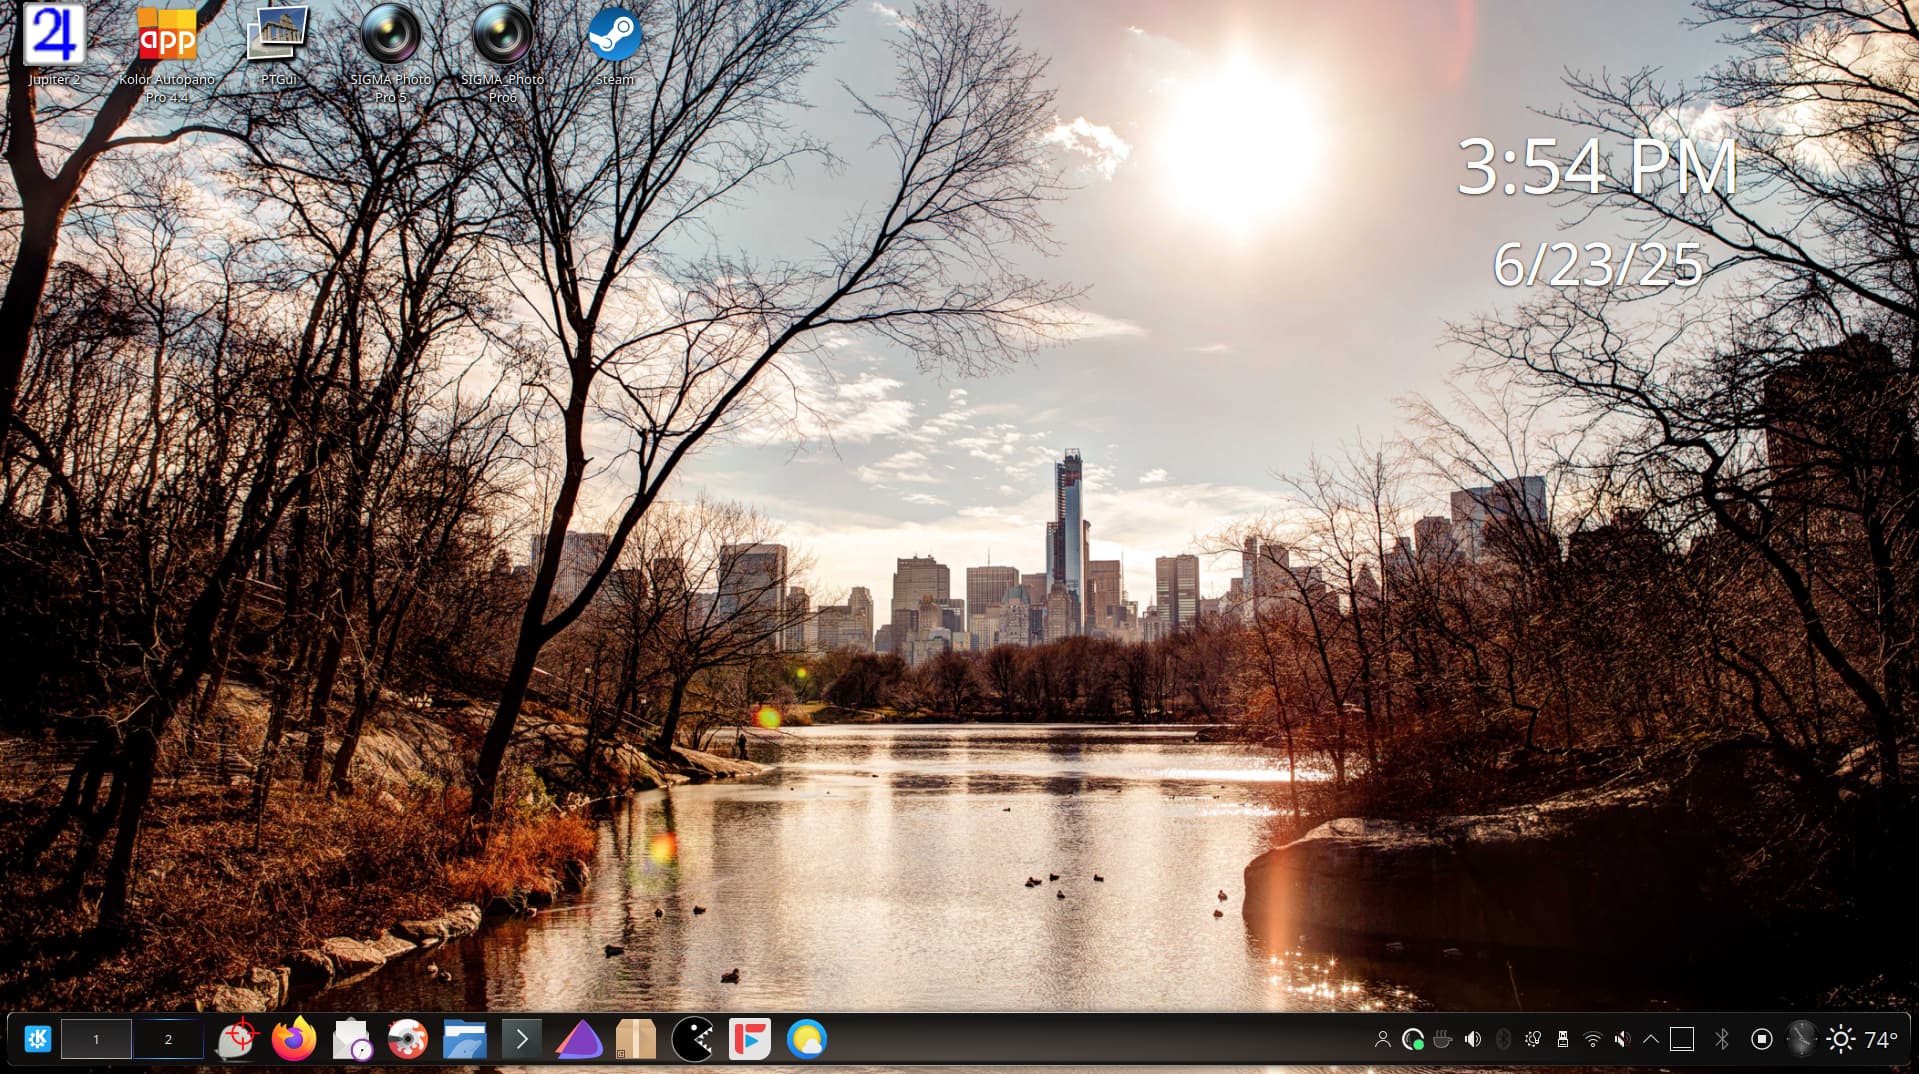Open the Pac-Man icon app in taskbar
Screen dimensions: 1919x1074
693,1039
